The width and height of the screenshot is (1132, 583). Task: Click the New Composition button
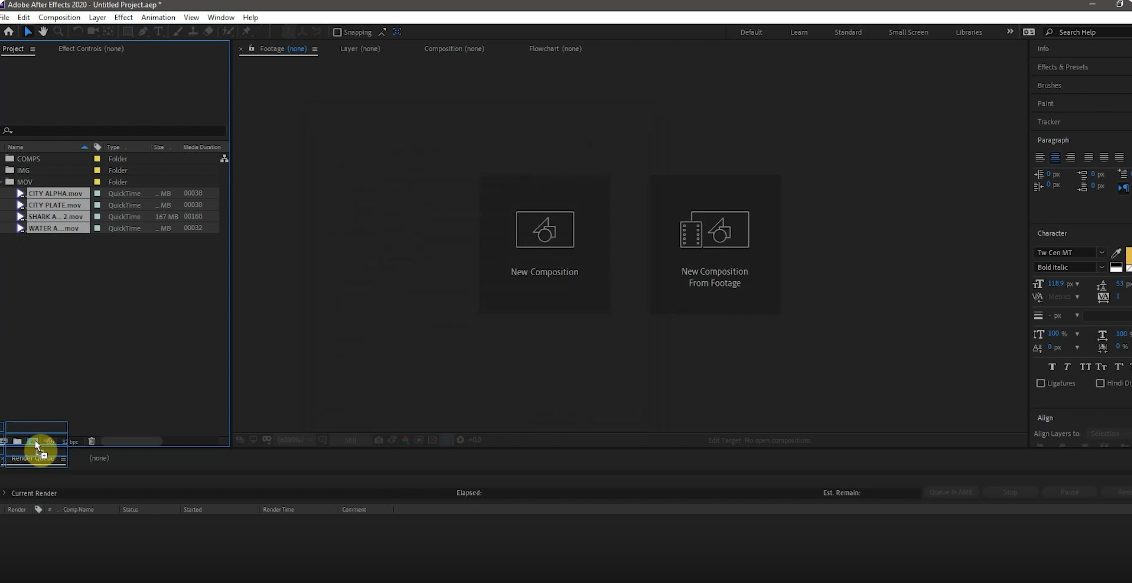[544, 244]
